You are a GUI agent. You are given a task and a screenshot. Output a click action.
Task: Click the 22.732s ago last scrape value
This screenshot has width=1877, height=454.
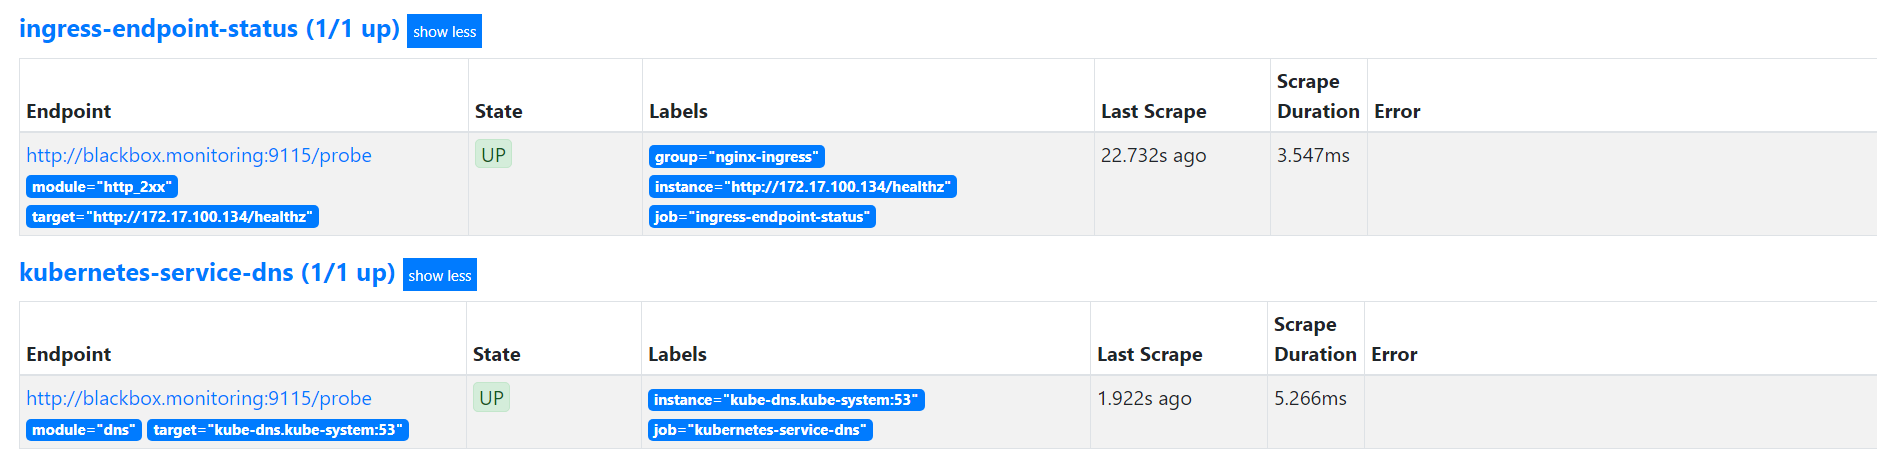click(1153, 155)
